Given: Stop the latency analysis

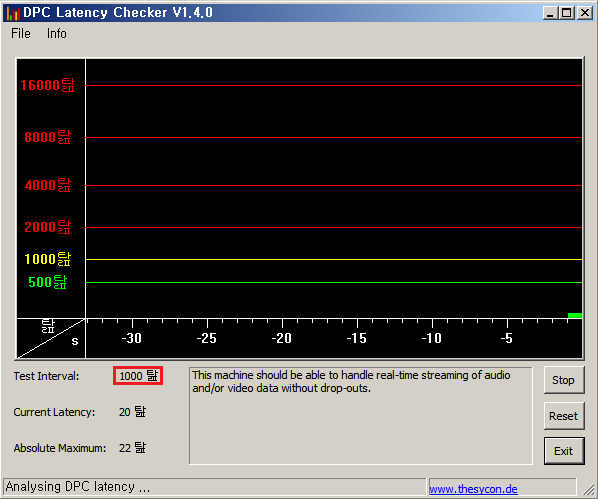Looking at the screenshot, I should click(564, 380).
